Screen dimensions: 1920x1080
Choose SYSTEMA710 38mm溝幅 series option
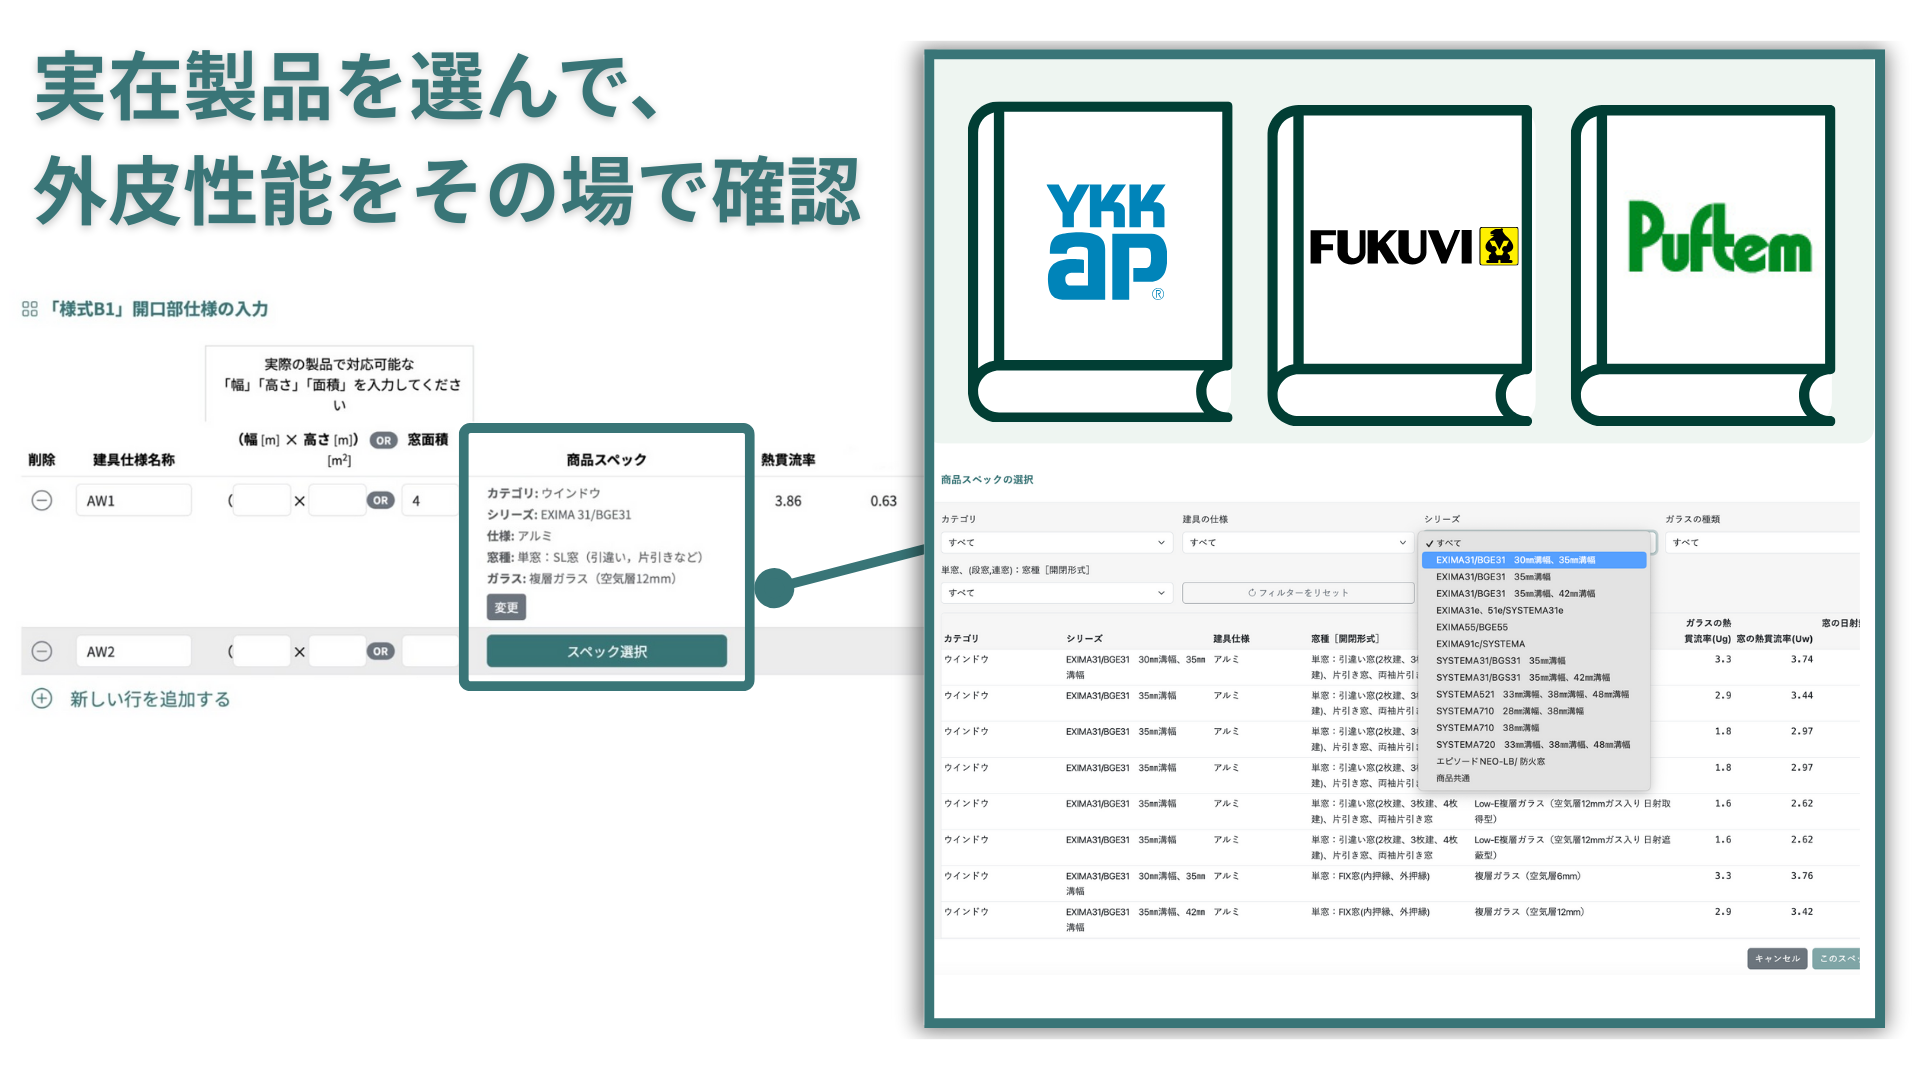(x=1488, y=728)
